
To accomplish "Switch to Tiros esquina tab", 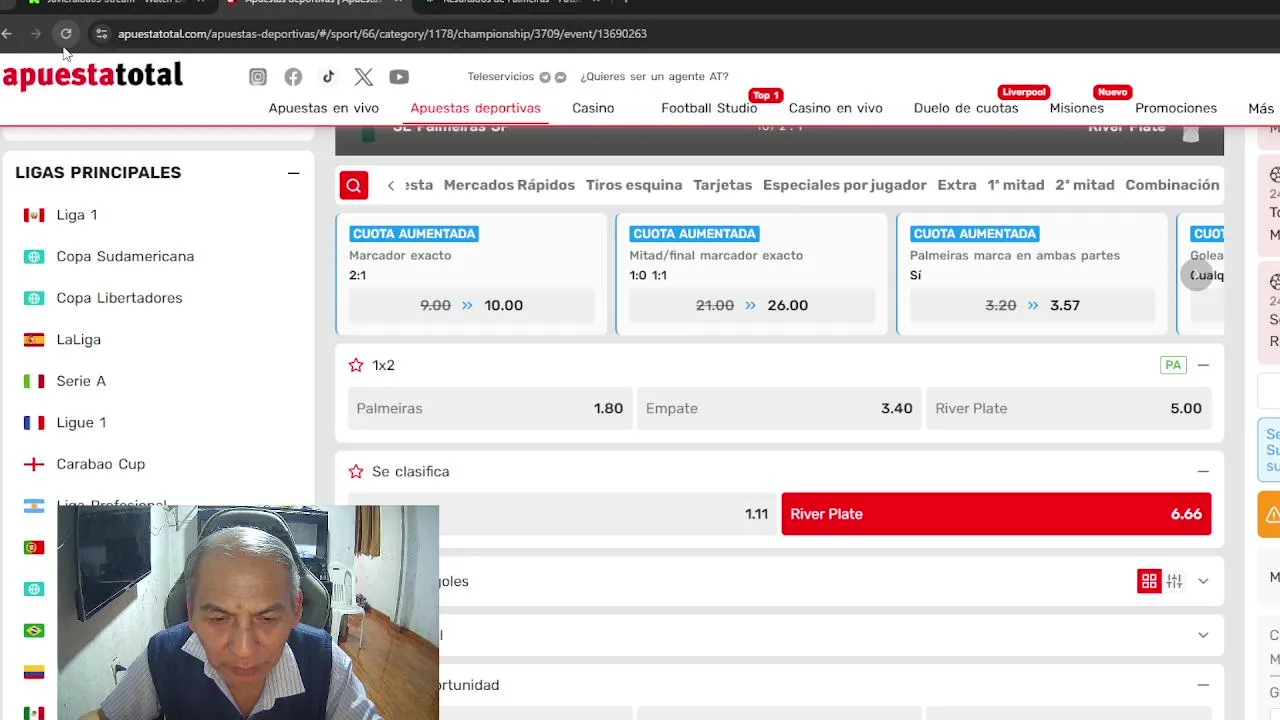I will pos(634,185).
